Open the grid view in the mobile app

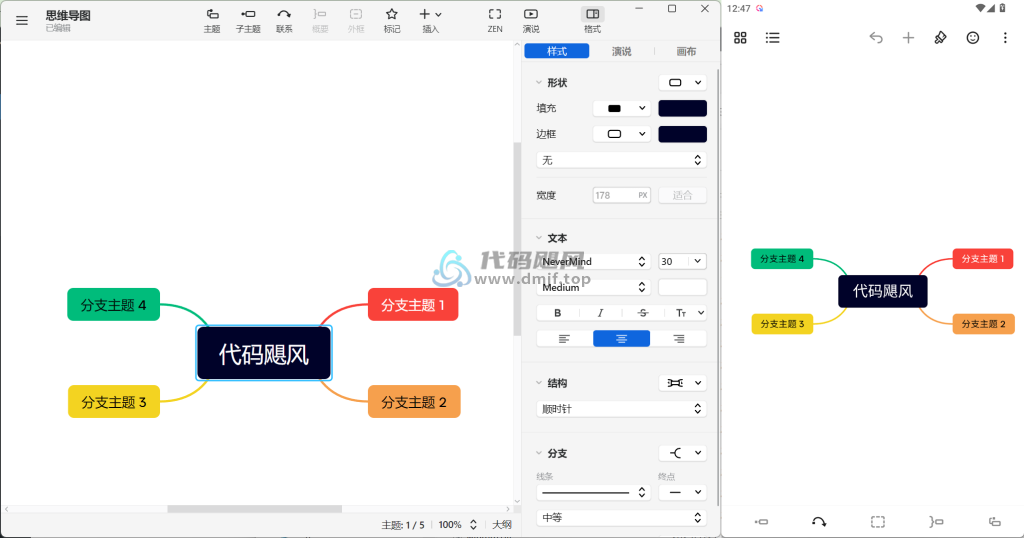[x=740, y=38]
